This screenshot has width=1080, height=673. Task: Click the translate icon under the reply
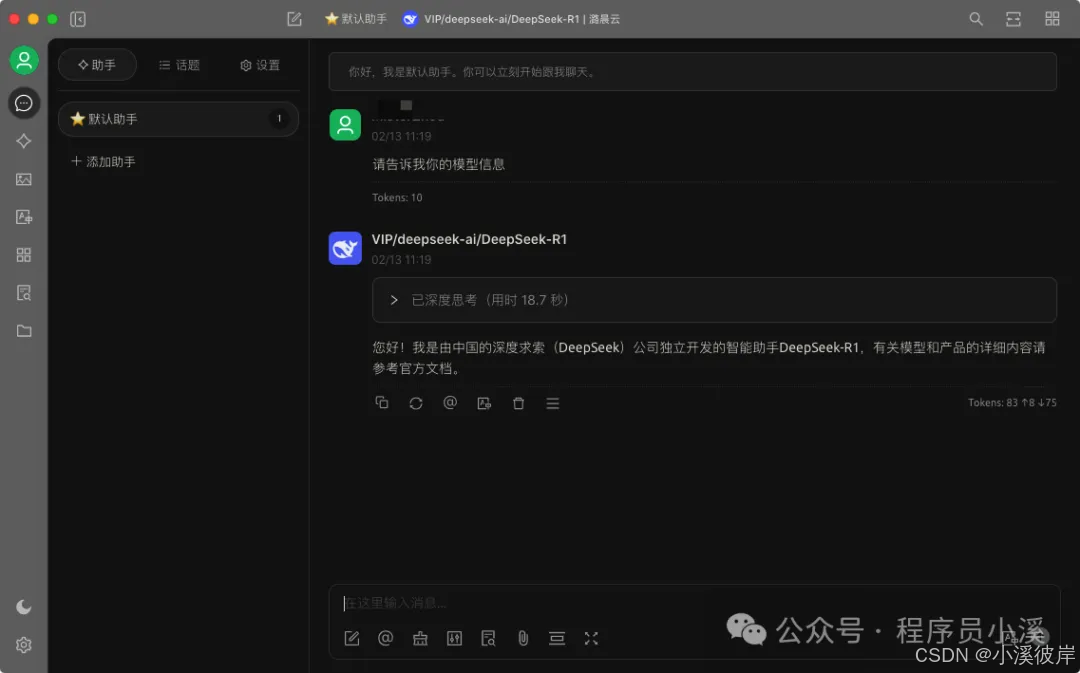pyautogui.click(x=484, y=403)
